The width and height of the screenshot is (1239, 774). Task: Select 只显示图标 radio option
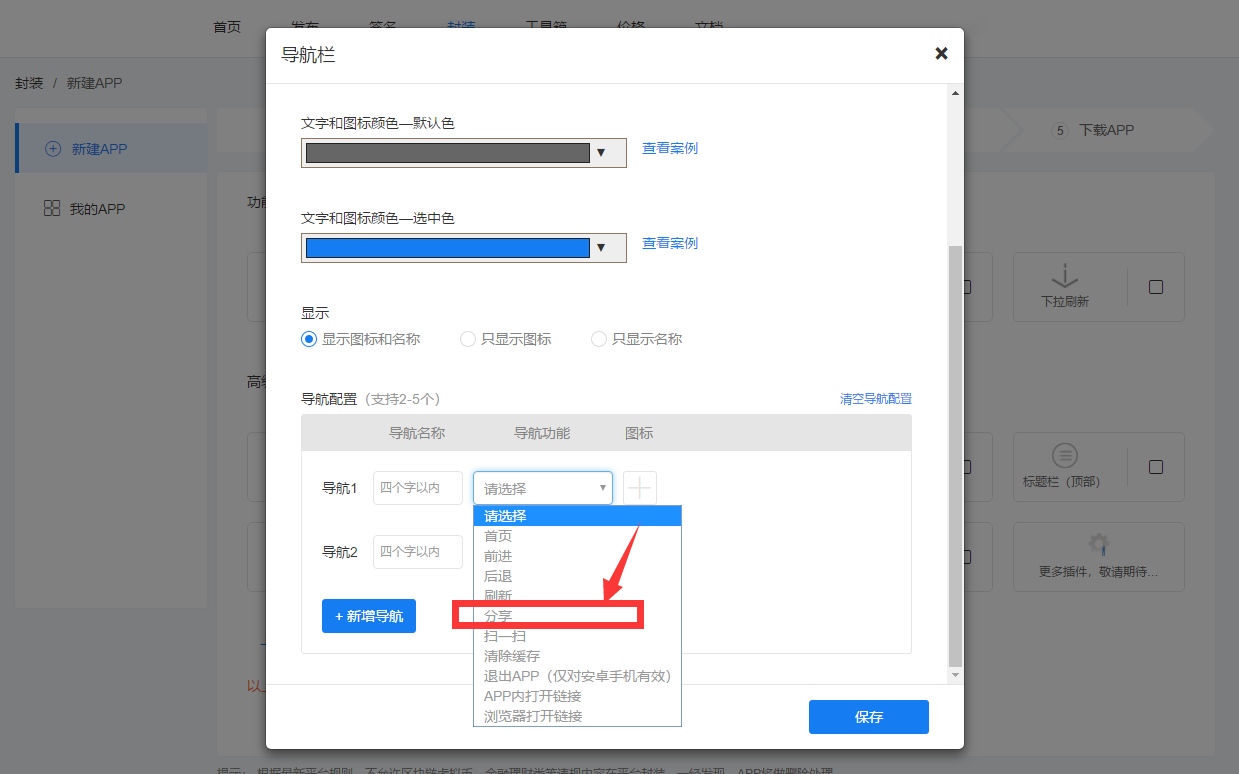[x=468, y=339]
